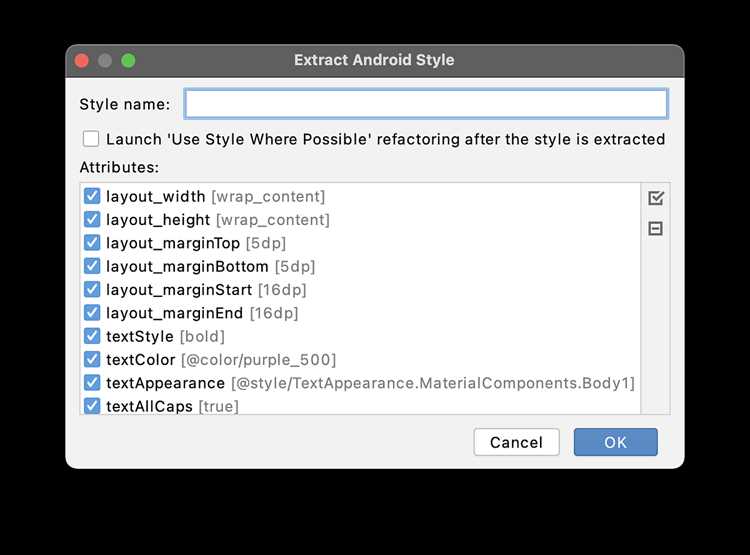Select the textAppearance MaterialComponents.Body1 row text
This screenshot has width=750, height=555.
(x=371, y=383)
